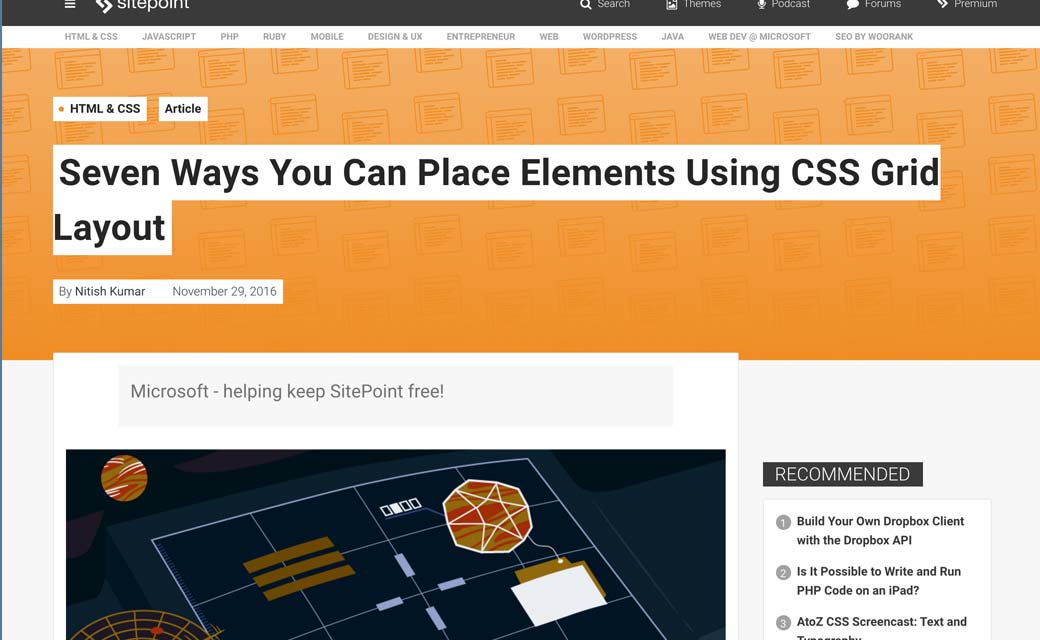1040x640 pixels.
Task: Switch to the PHP channel
Action: pyautogui.click(x=229, y=37)
